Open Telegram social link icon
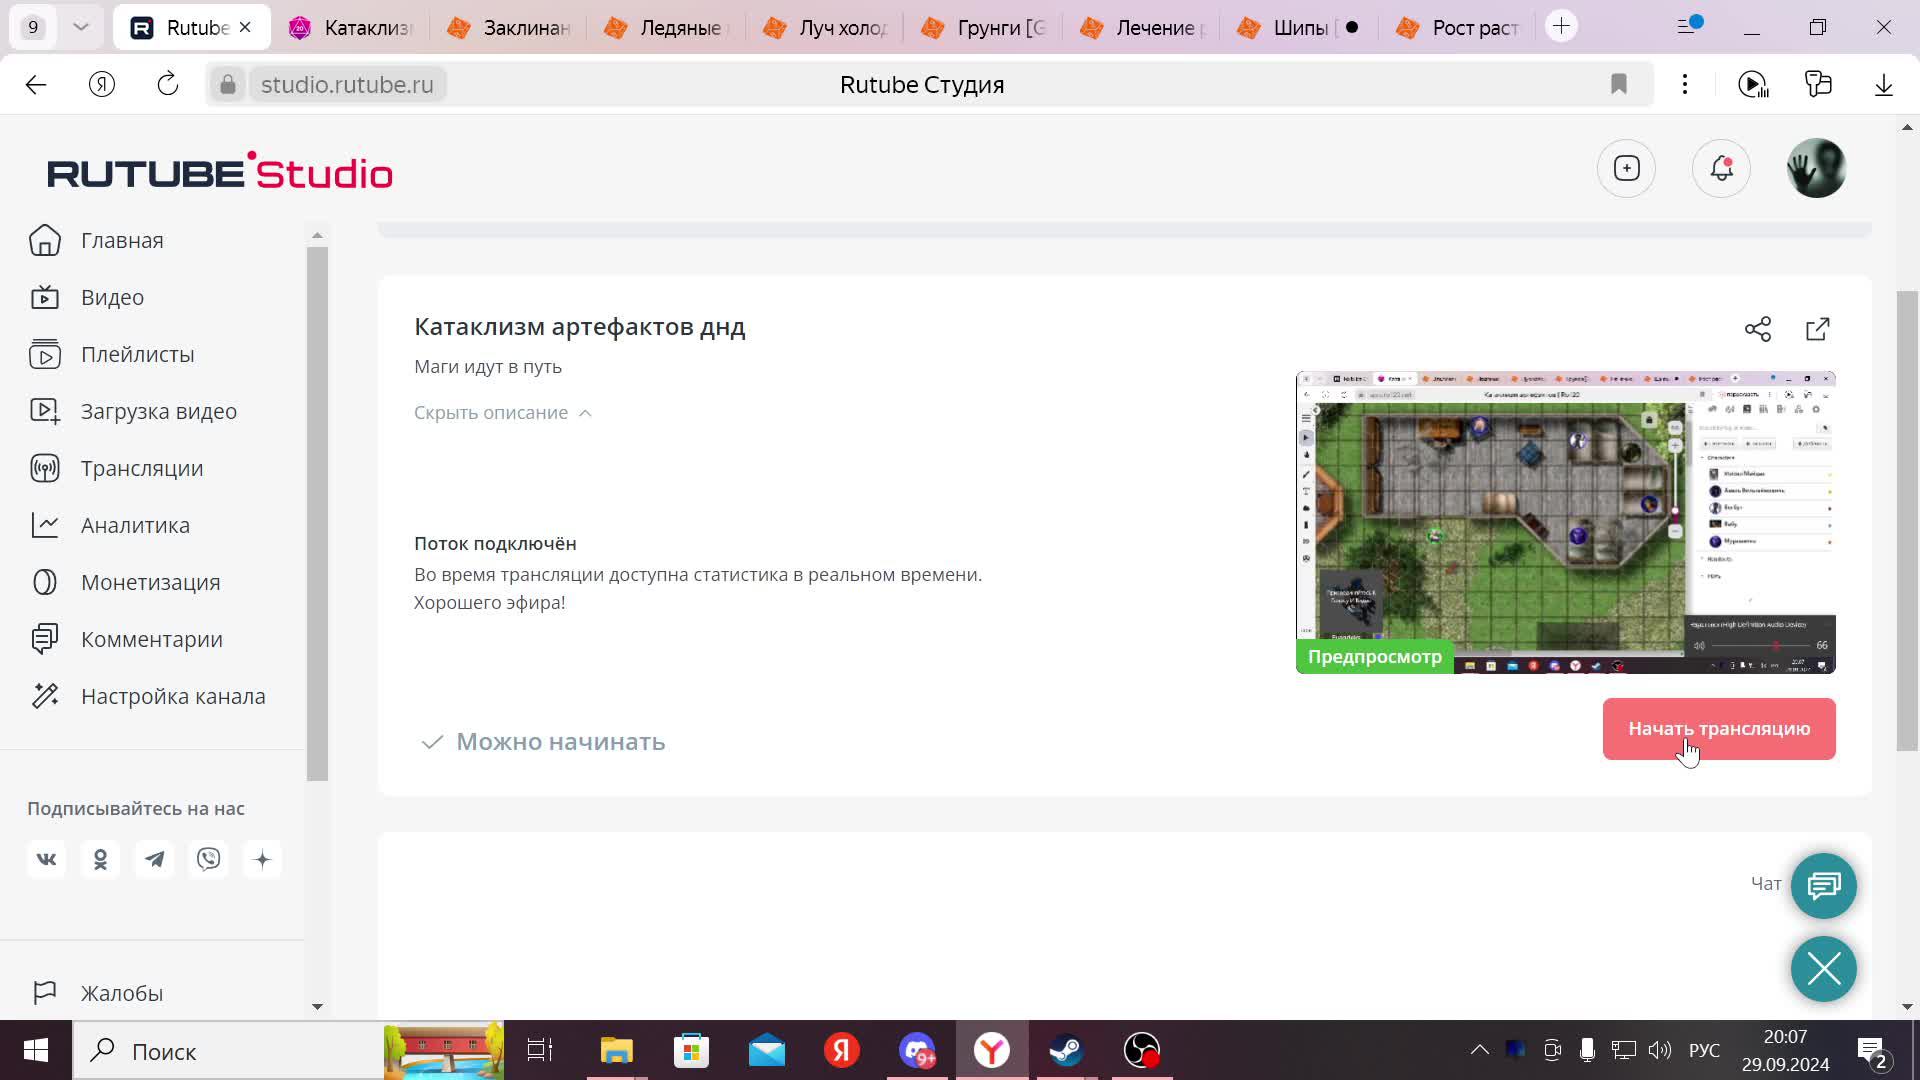 [154, 859]
